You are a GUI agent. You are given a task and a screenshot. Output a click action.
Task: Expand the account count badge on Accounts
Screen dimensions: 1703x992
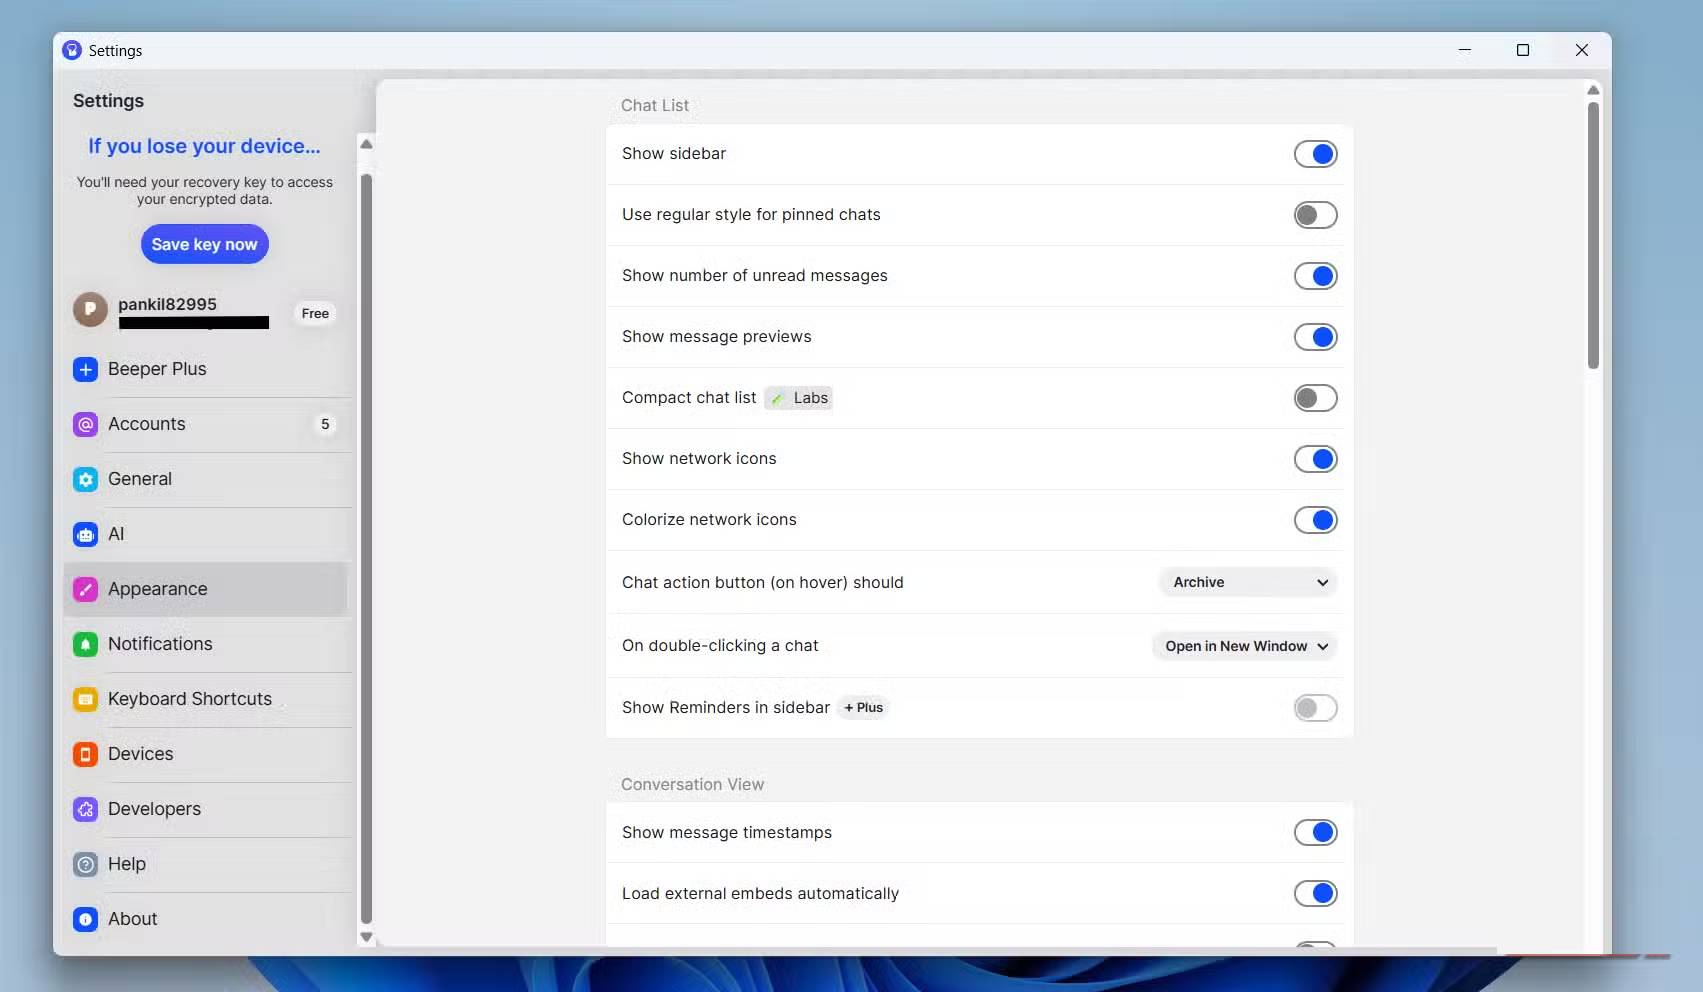click(324, 424)
